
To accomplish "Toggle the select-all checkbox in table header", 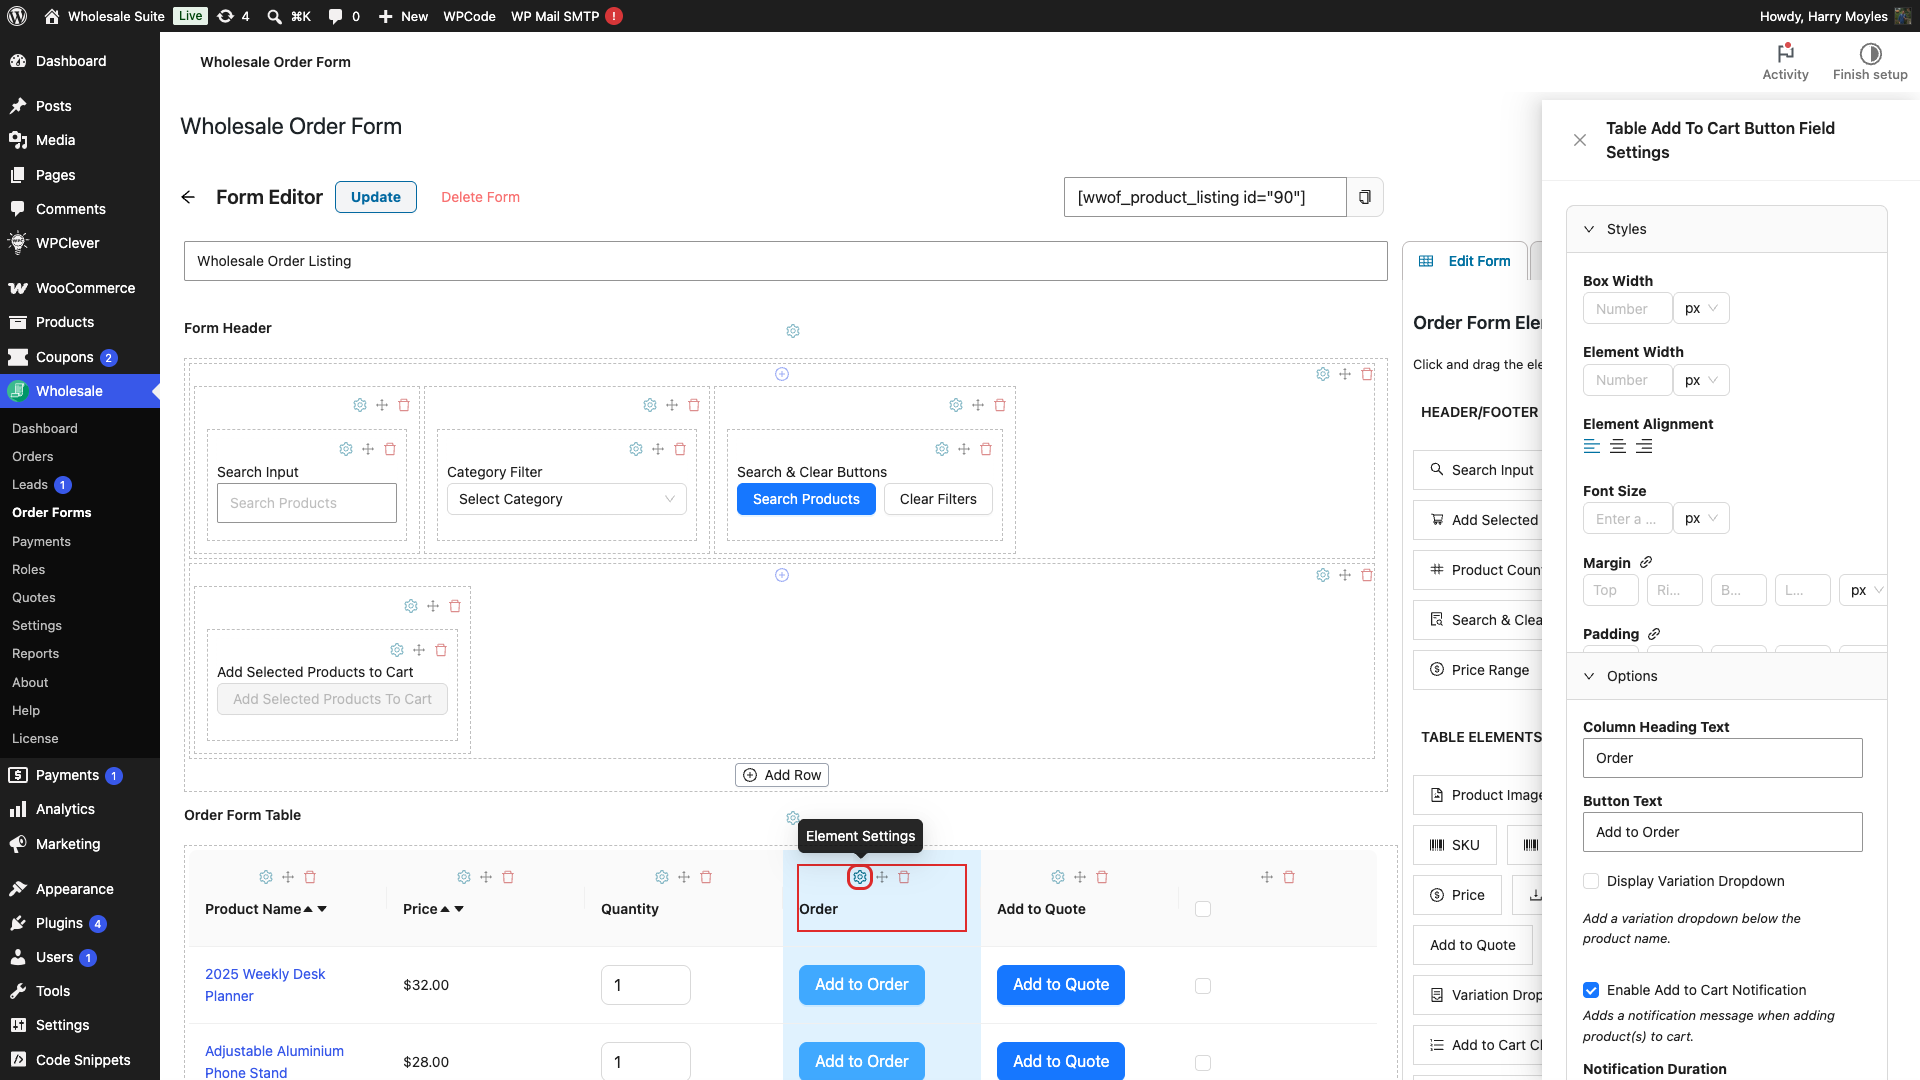I will point(1203,909).
